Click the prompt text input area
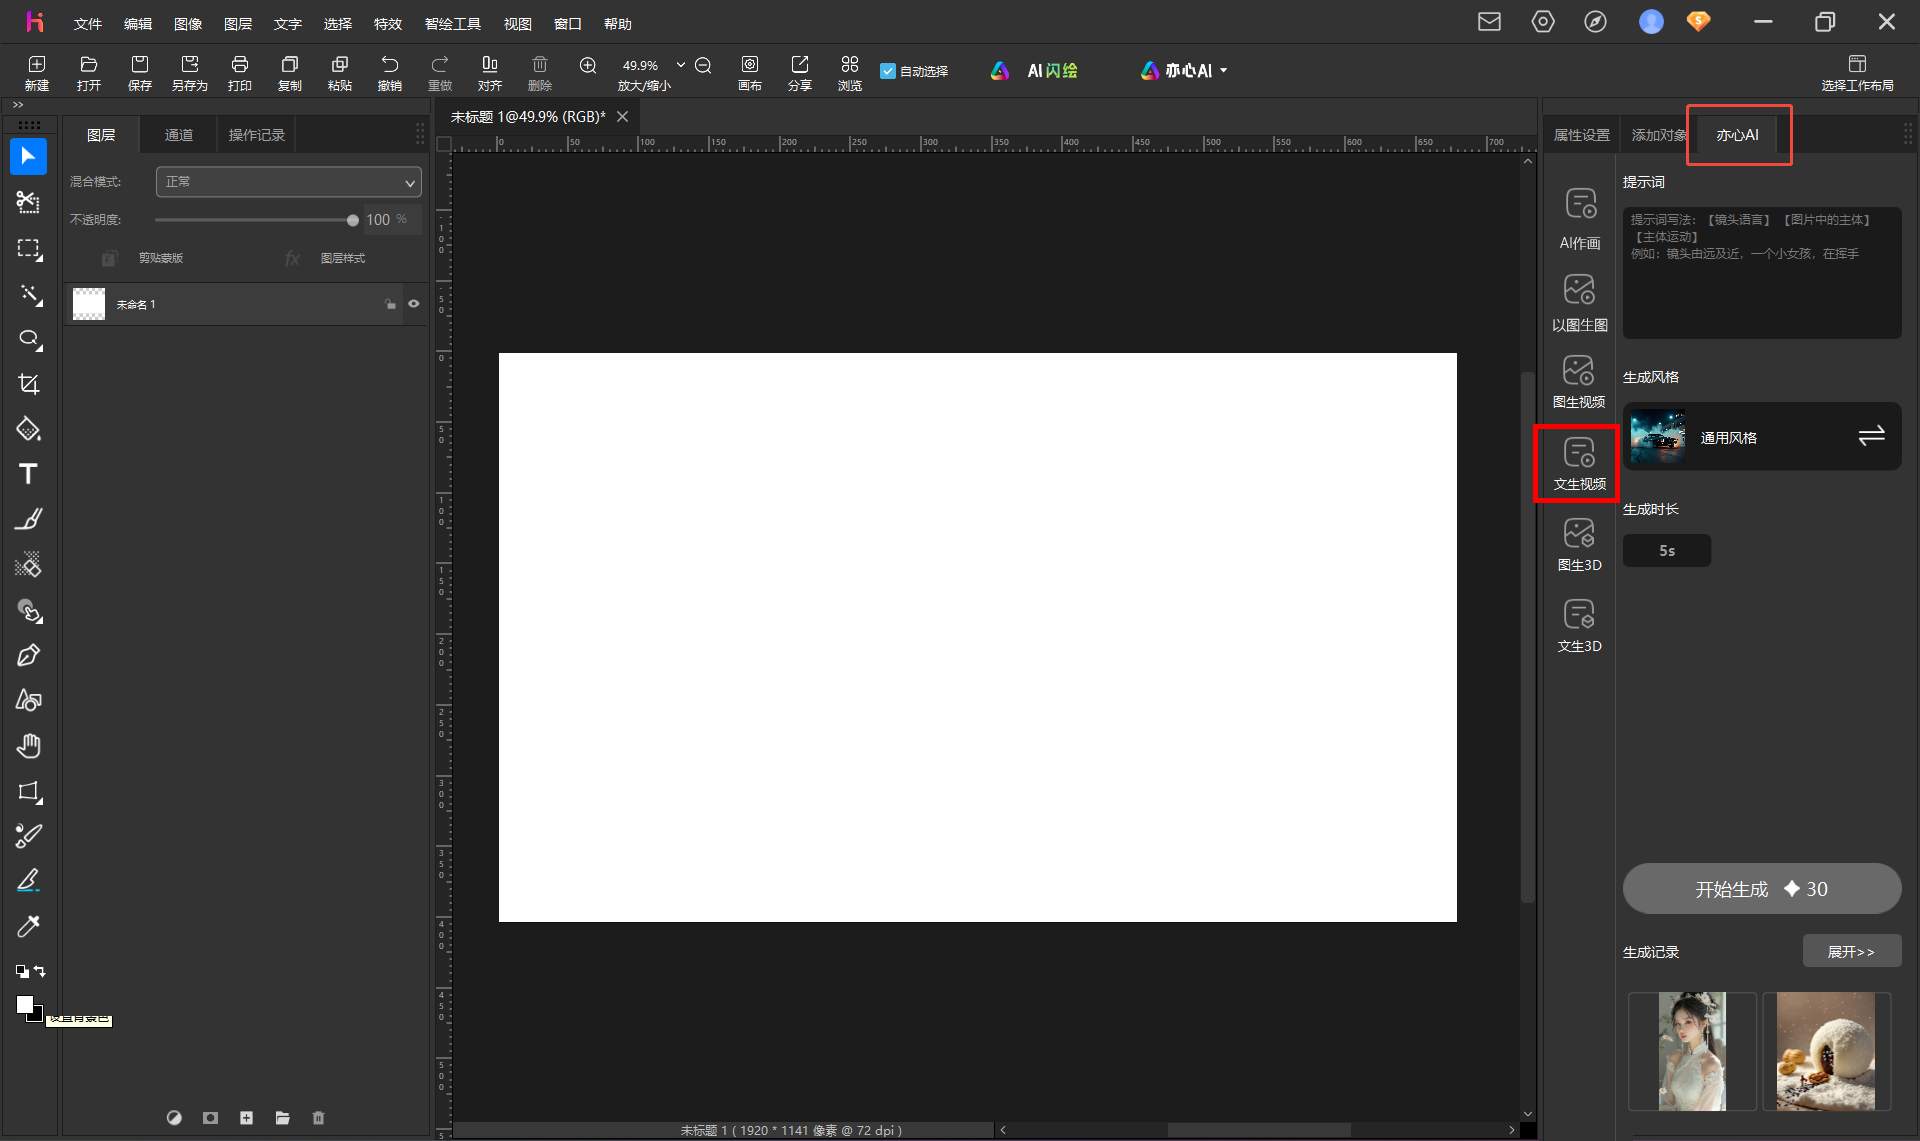This screenshot has height=1141, width=1920. pyautogui.click(x=1762, y=272)
